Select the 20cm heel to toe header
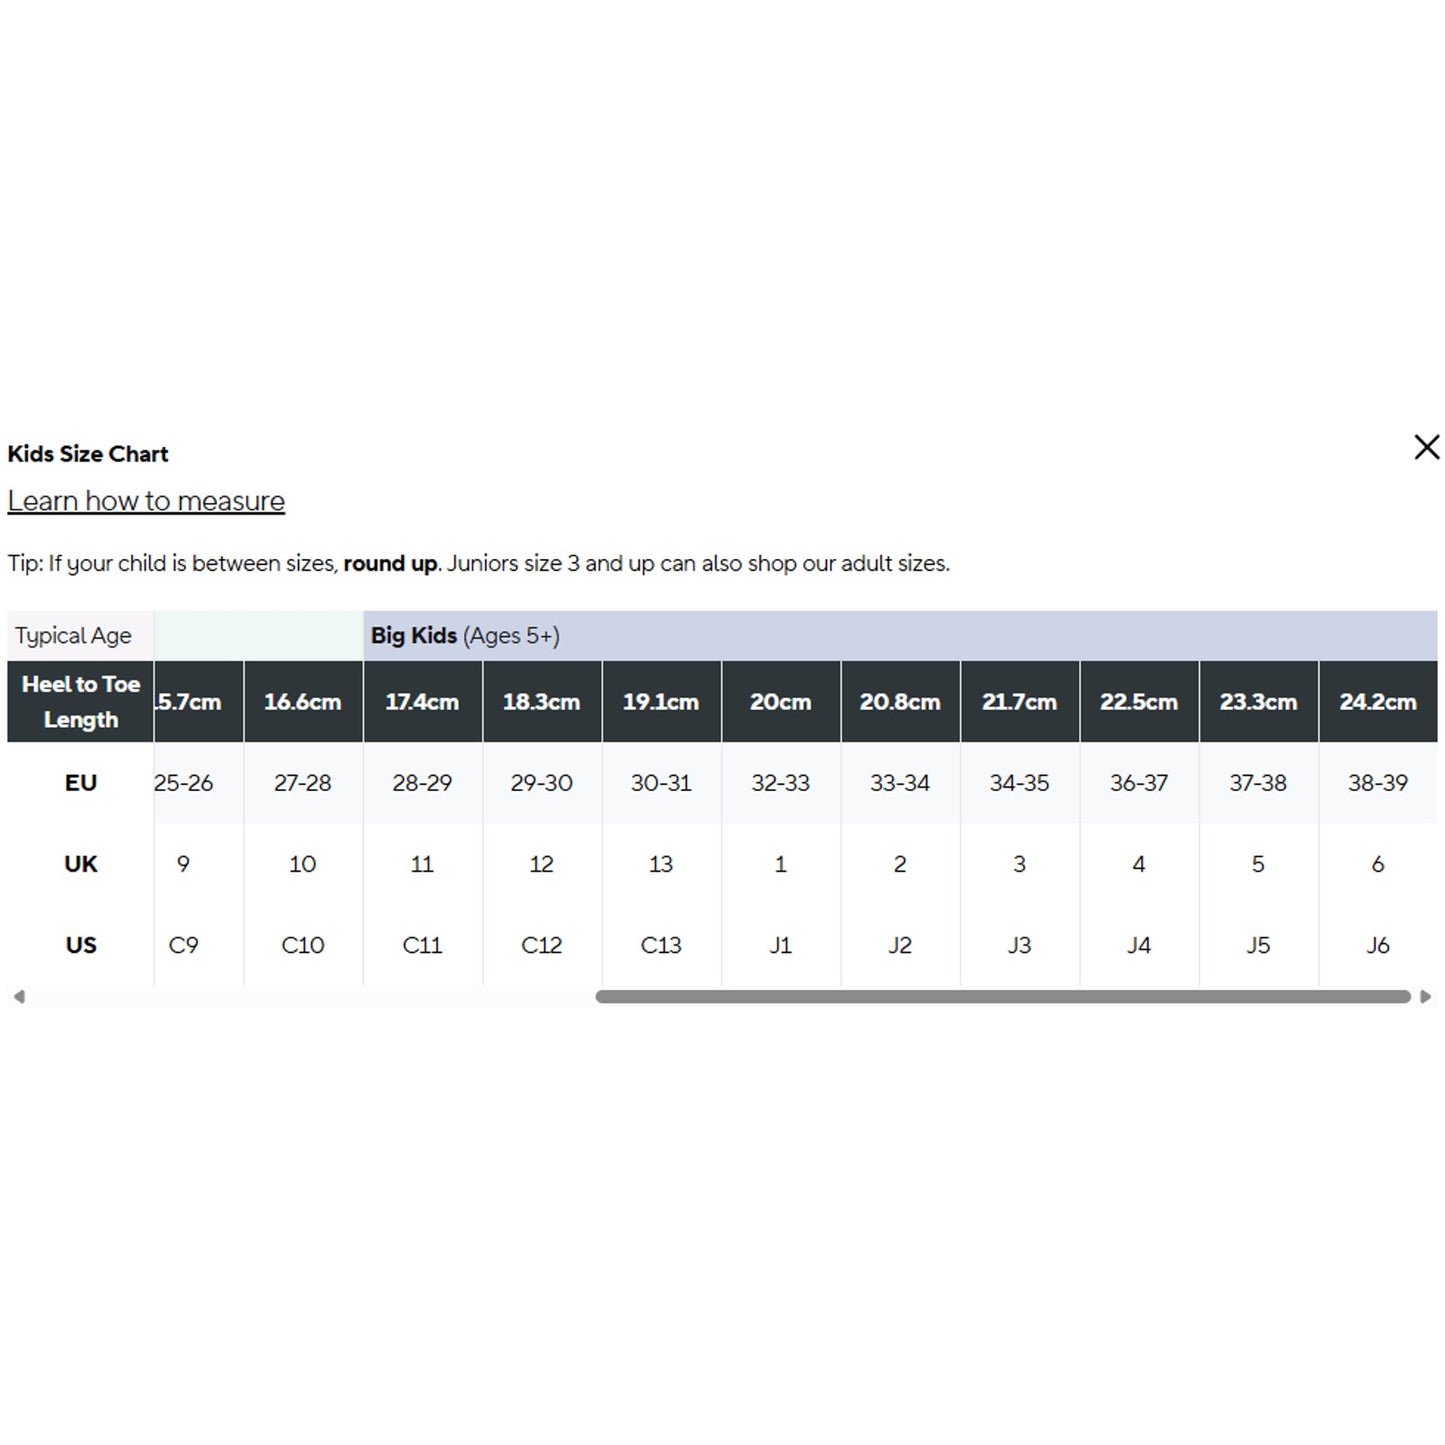The width and height of the screenshot is (1445, 1445). click(x=780, y=702)
